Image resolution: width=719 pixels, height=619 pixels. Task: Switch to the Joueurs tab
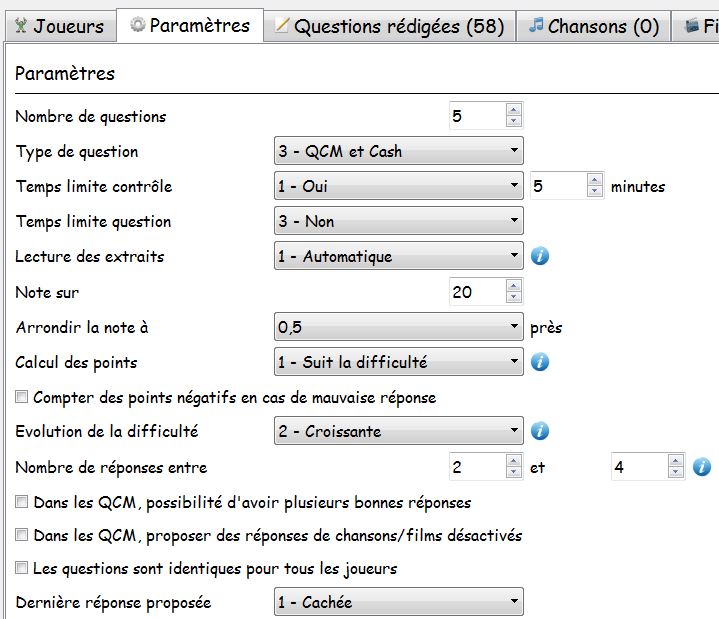[x=58, y=26]
